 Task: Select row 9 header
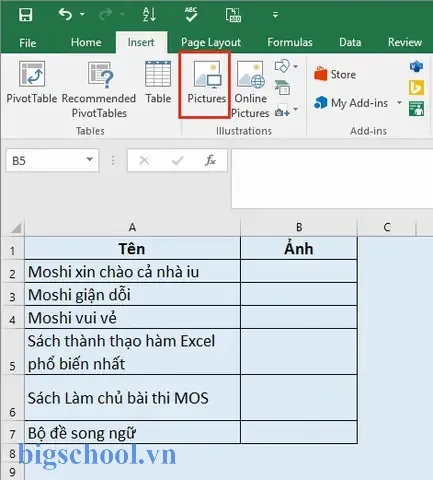point(12,472)
